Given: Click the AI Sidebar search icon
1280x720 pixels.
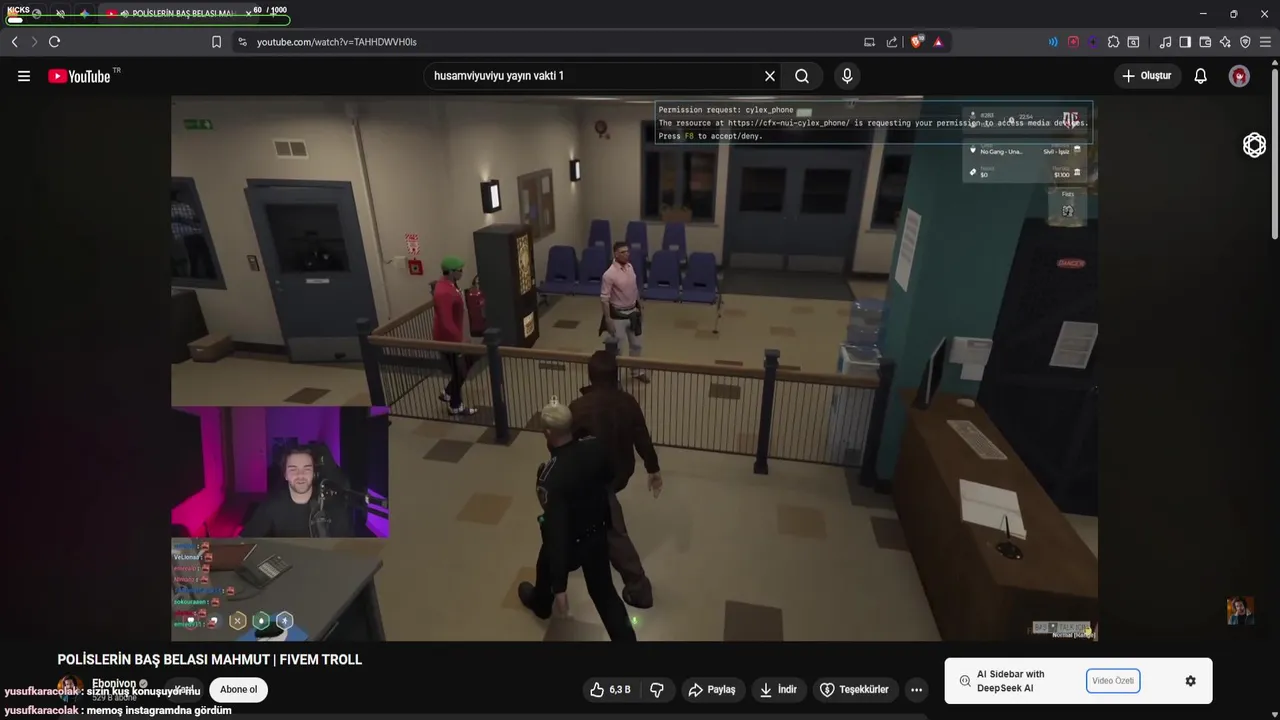Looking at the screenshot, I should (965, 681).
